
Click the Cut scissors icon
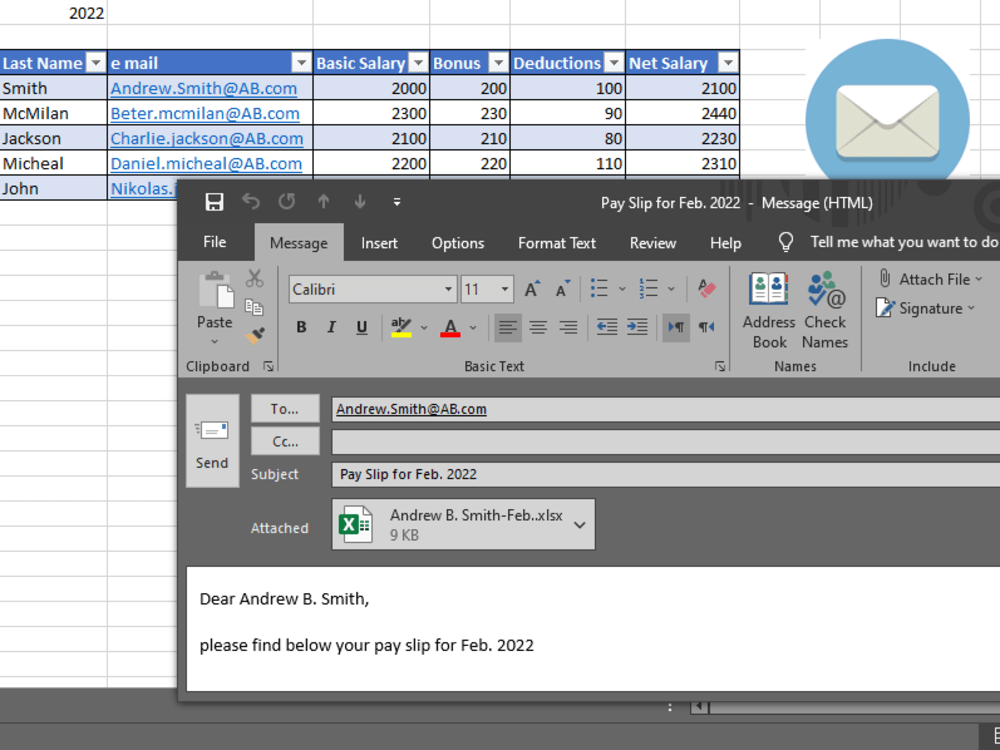254,278
